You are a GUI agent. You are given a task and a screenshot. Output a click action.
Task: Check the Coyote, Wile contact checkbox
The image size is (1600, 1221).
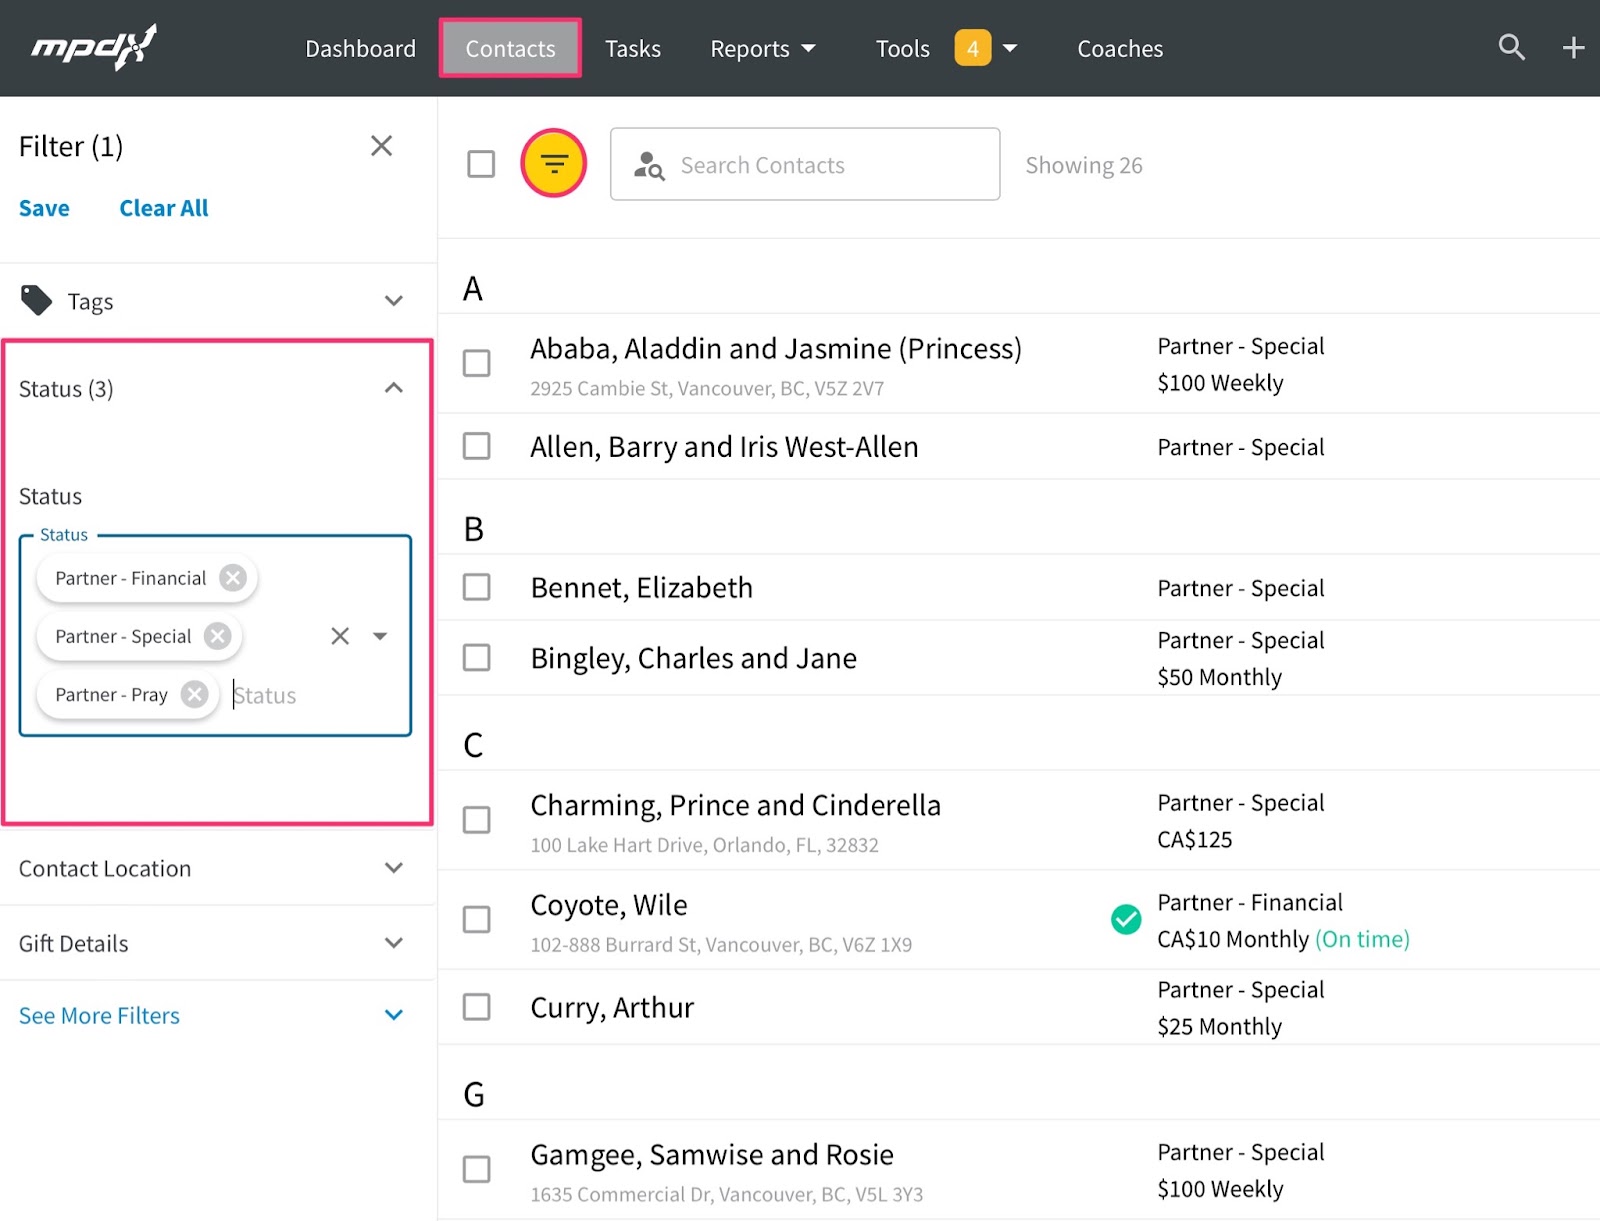pos(477,919)
